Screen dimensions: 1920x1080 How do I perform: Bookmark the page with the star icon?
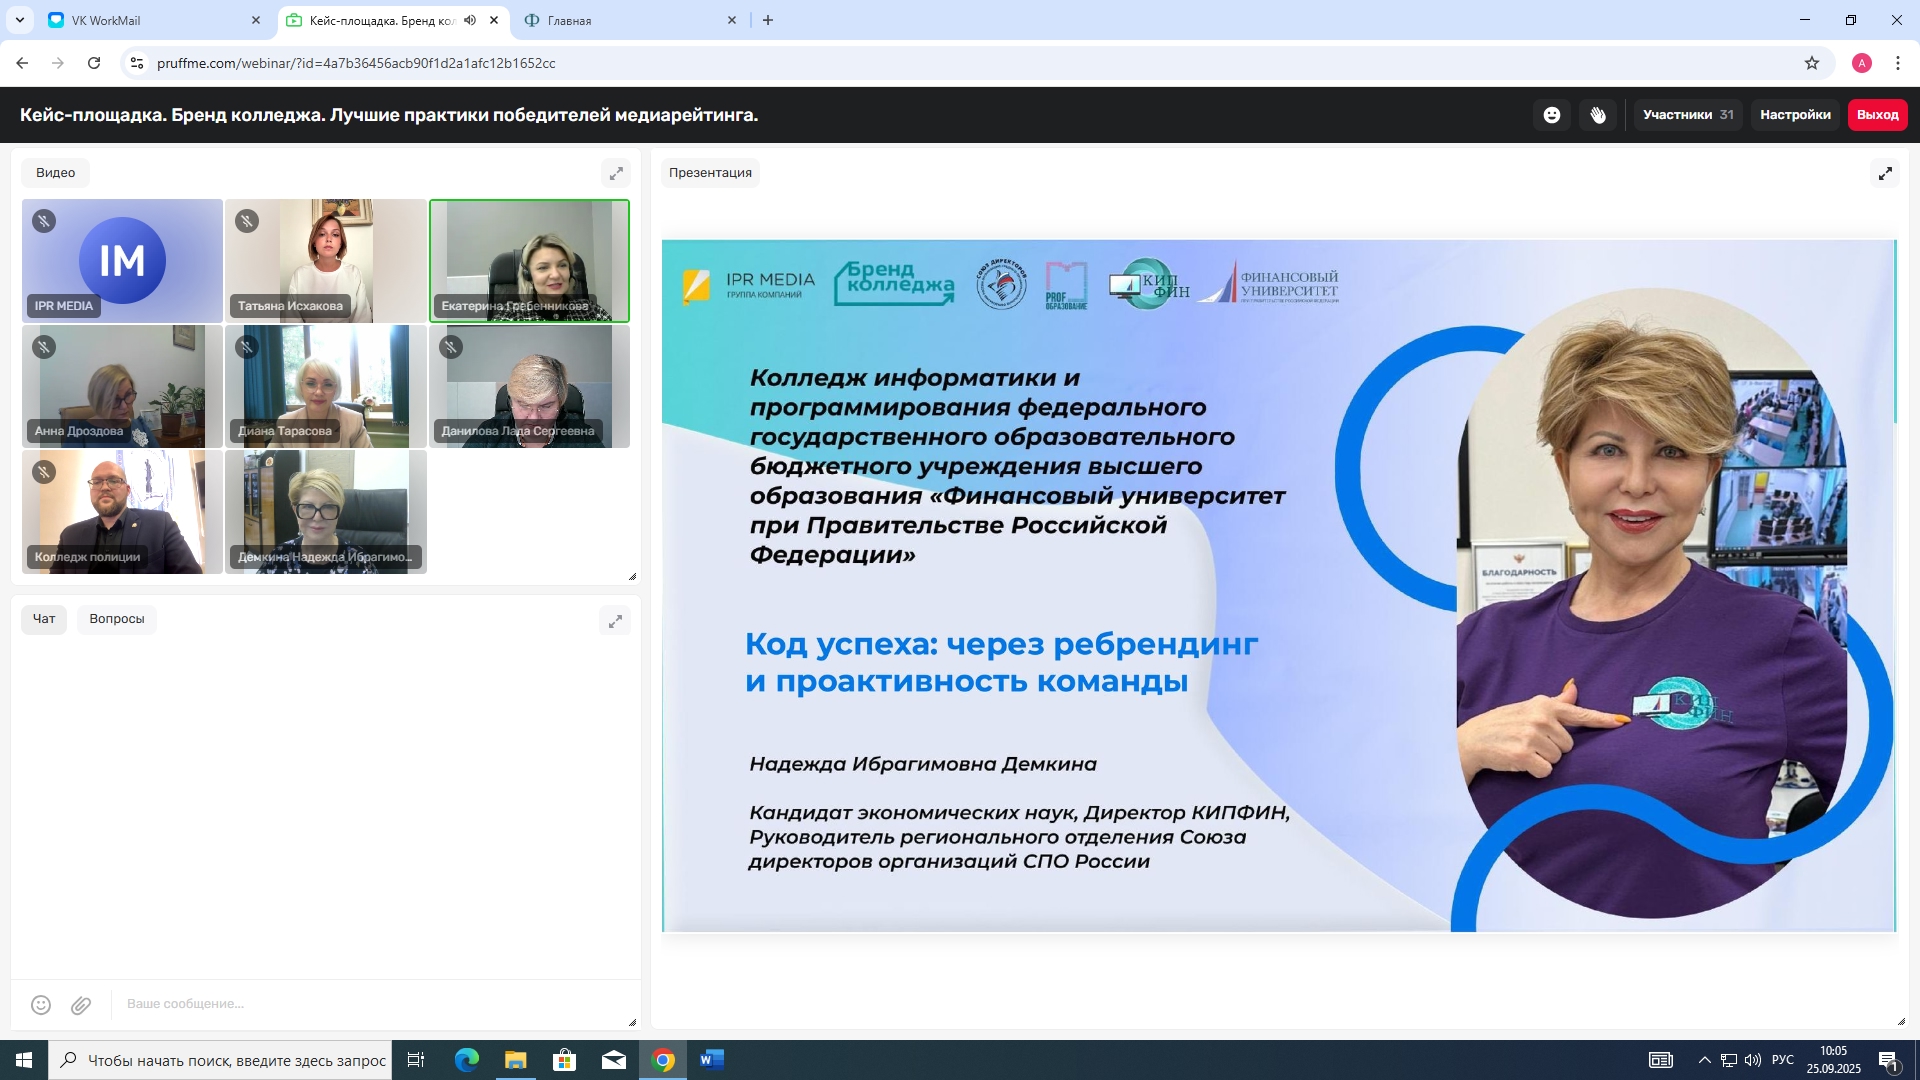tap(1812, 63)
